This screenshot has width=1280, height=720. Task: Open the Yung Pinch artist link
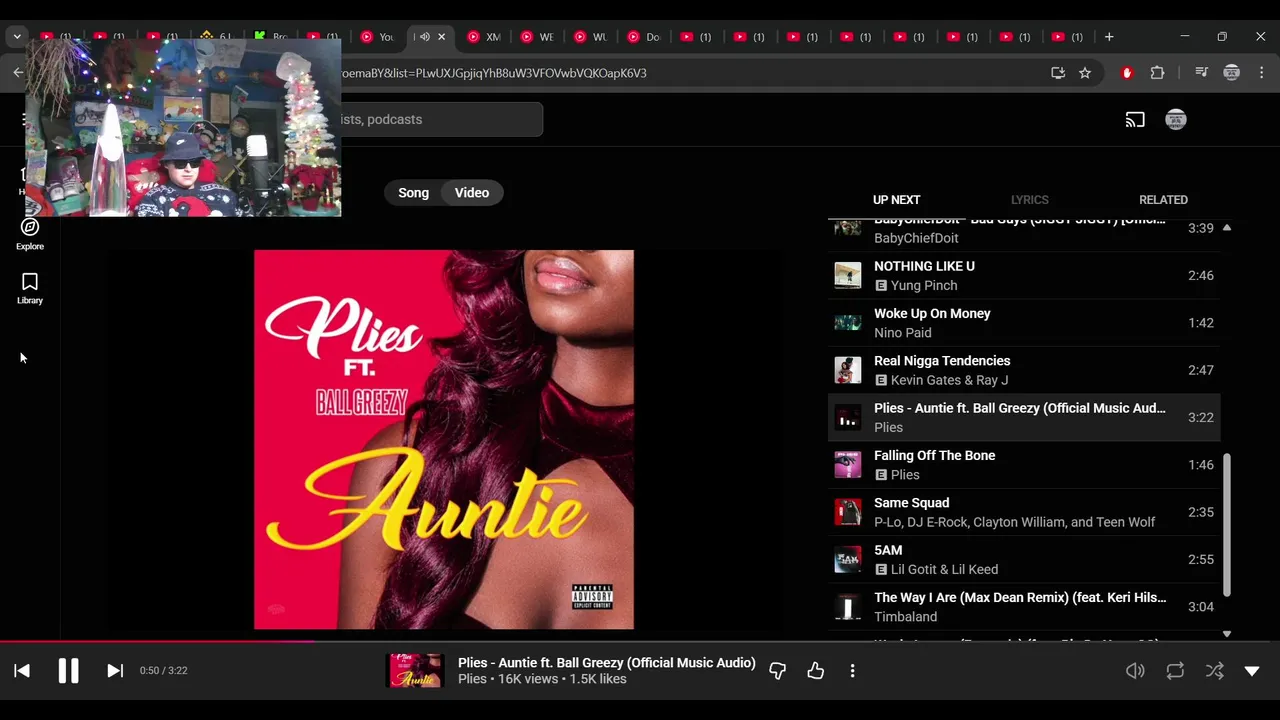pyautogui.click(x=924, y=285)
